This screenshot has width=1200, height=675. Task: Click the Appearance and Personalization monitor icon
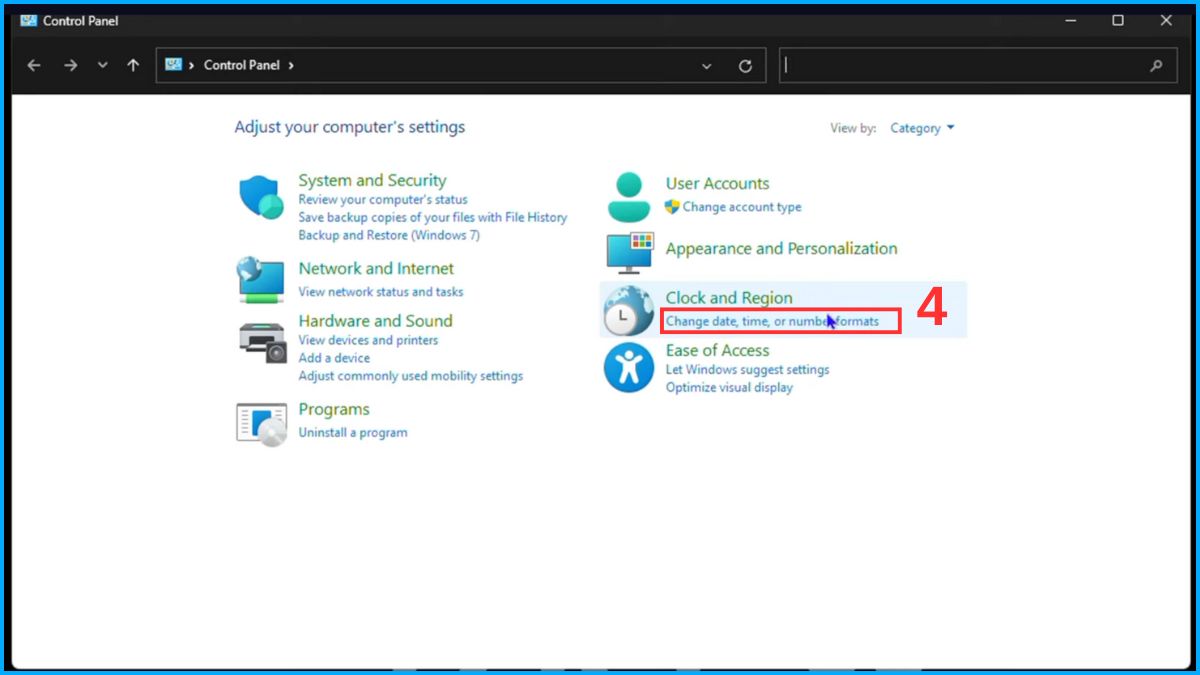tap(629, 251)
